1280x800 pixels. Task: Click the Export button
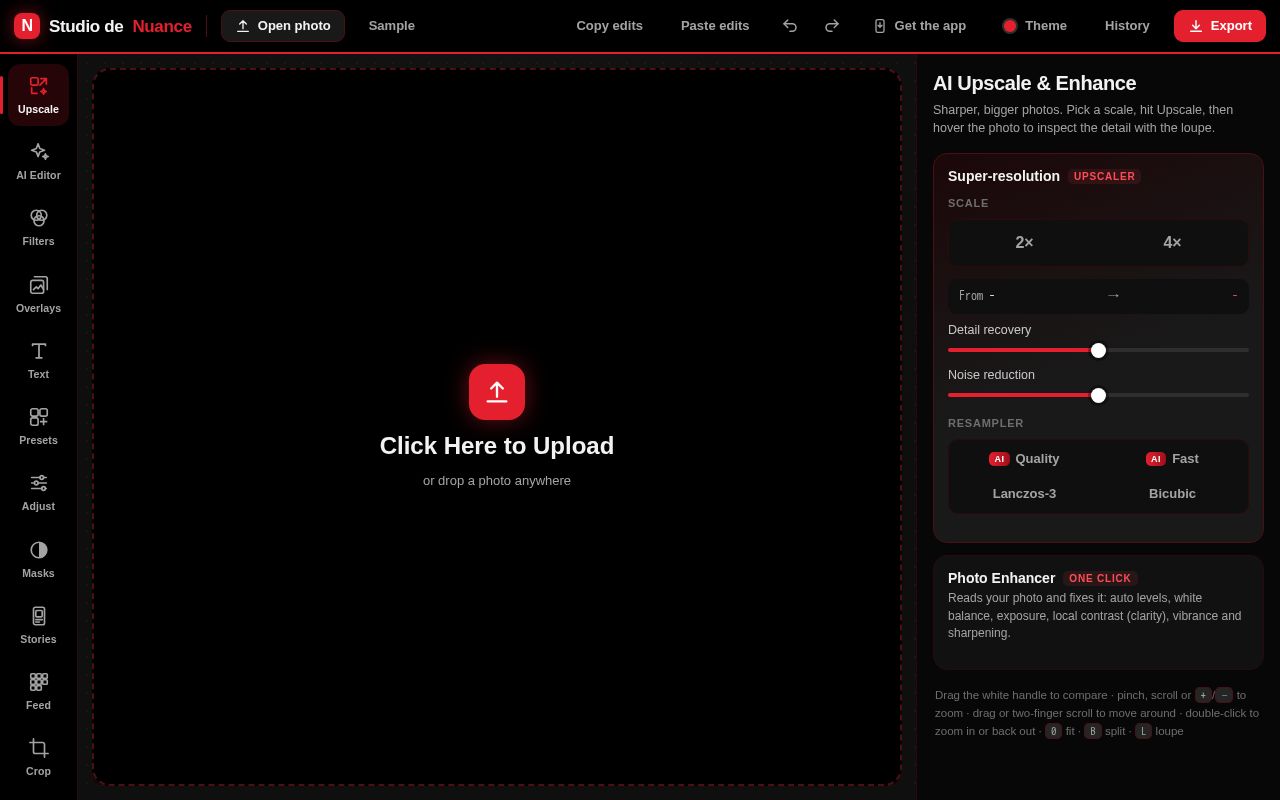1220,26
